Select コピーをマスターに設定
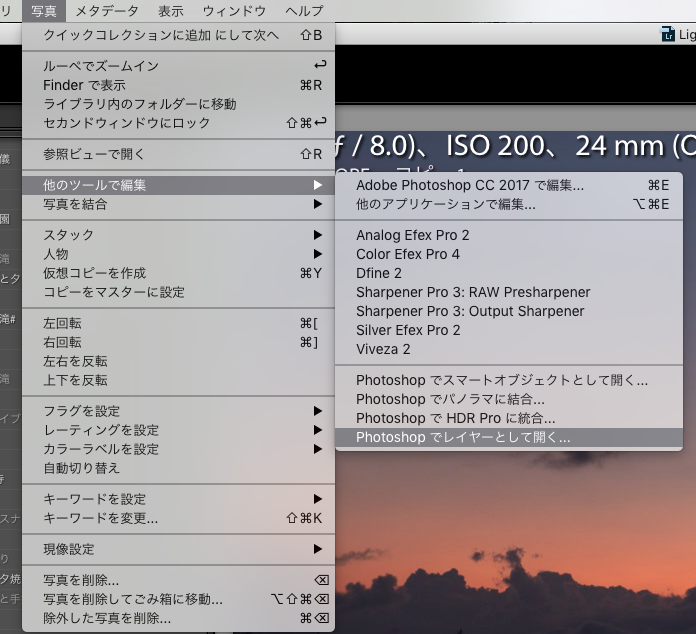 178,292
